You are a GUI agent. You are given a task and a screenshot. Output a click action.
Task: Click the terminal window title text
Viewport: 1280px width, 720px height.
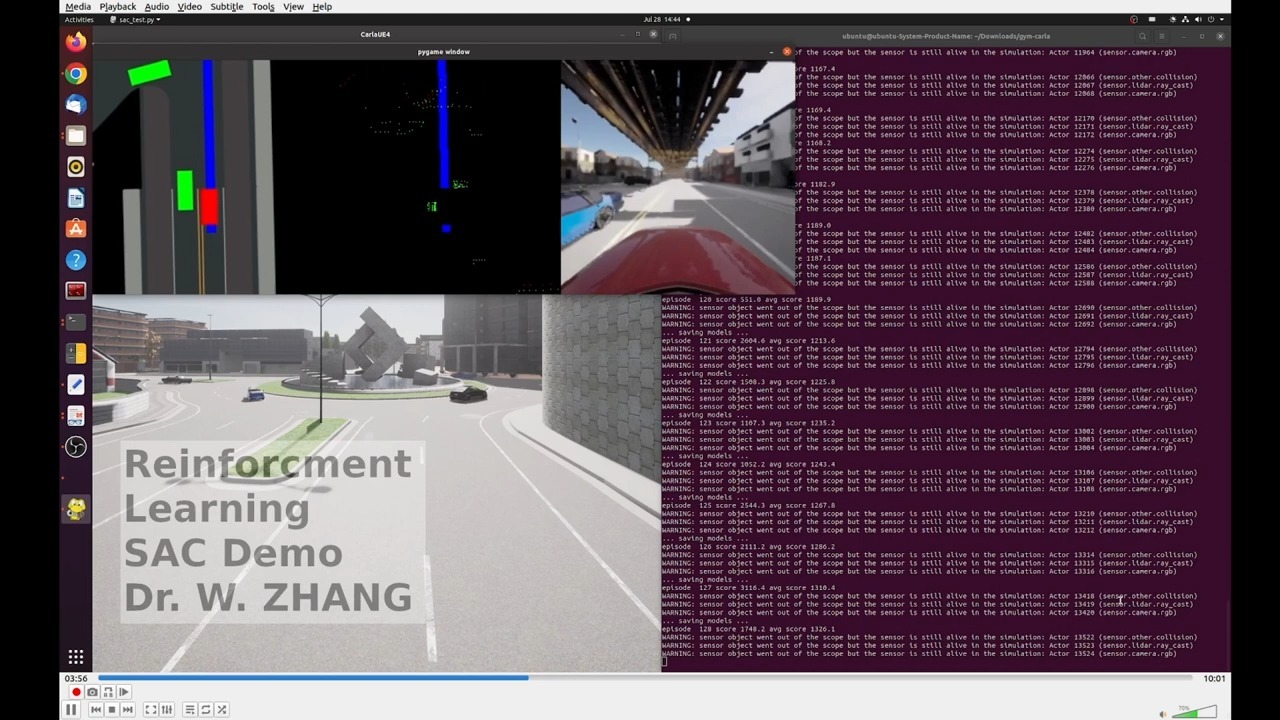(946, 36)
